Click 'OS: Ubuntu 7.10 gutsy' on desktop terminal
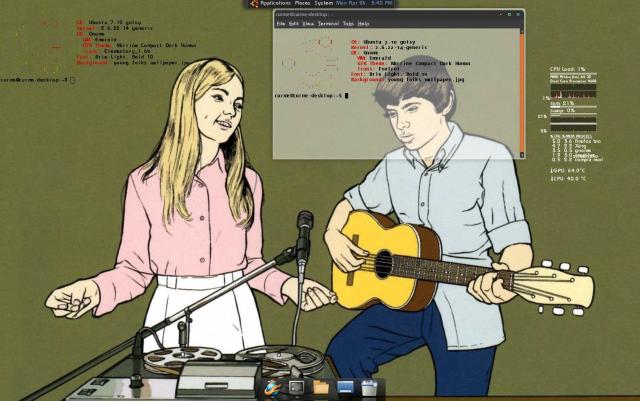Image resolution: width=640 pixels, height=401 pixels. tap(109, 22)
